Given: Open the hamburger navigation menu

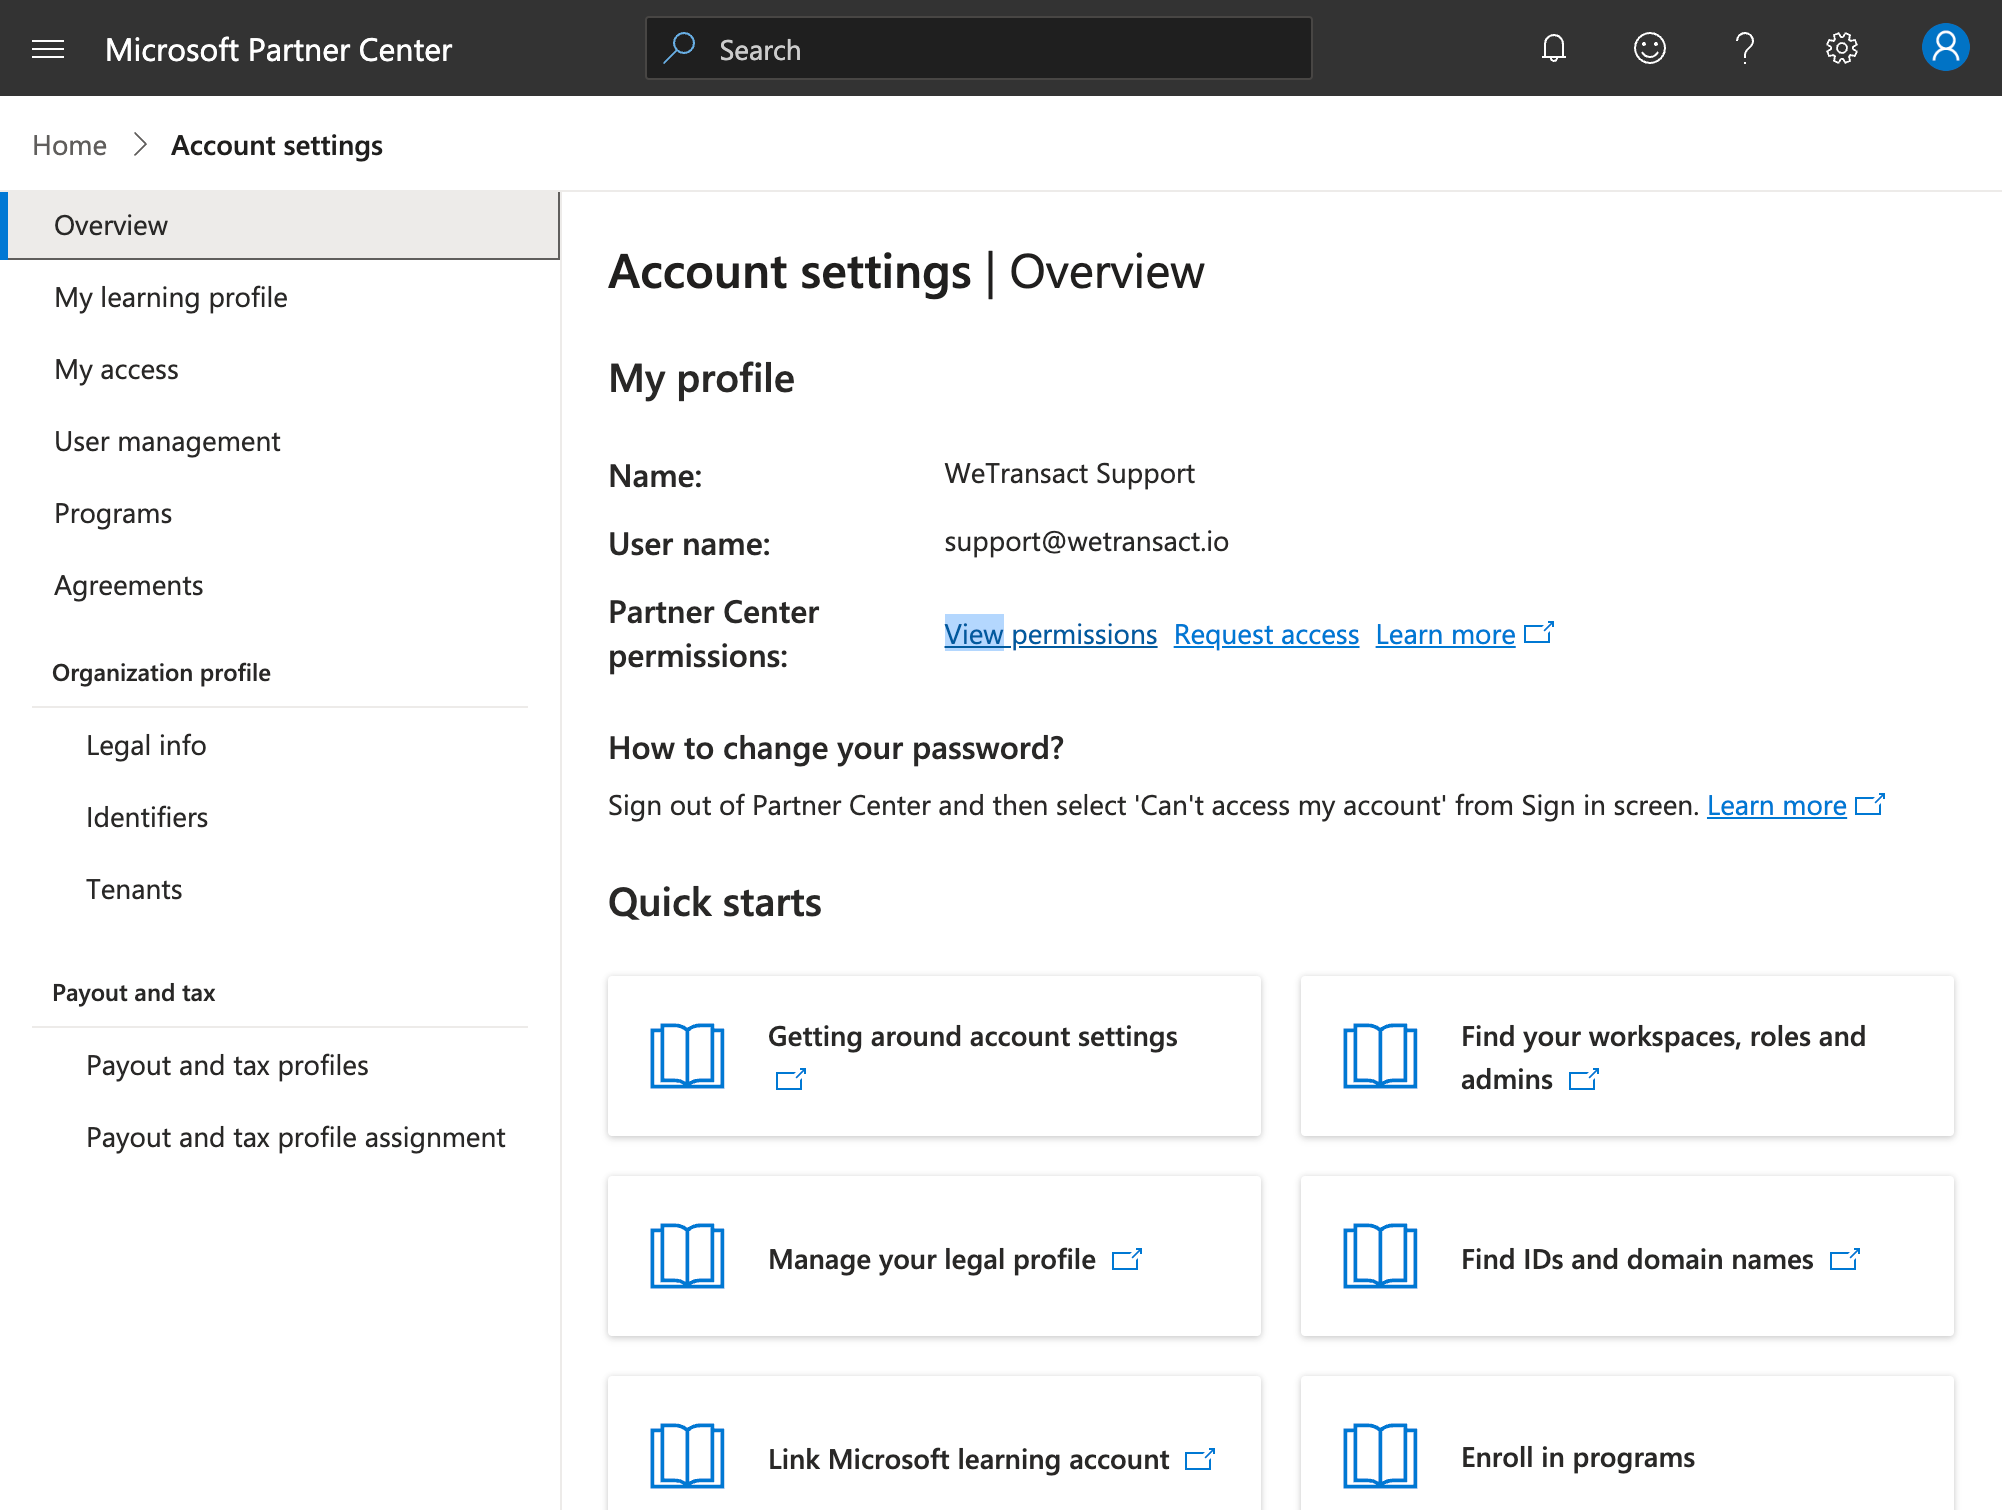Looking at the screenshot, I should [x=48, y=49].
